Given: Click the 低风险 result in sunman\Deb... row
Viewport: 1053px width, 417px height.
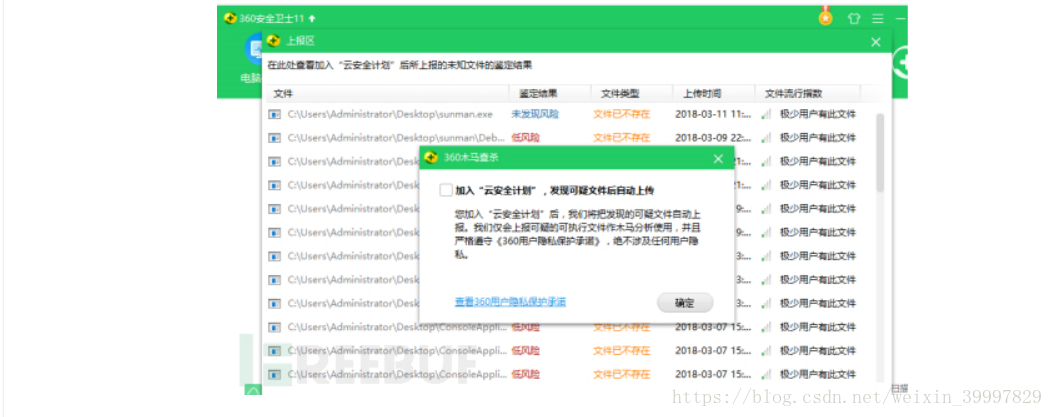Looking at the screenshot, I should tap(526, 138).
